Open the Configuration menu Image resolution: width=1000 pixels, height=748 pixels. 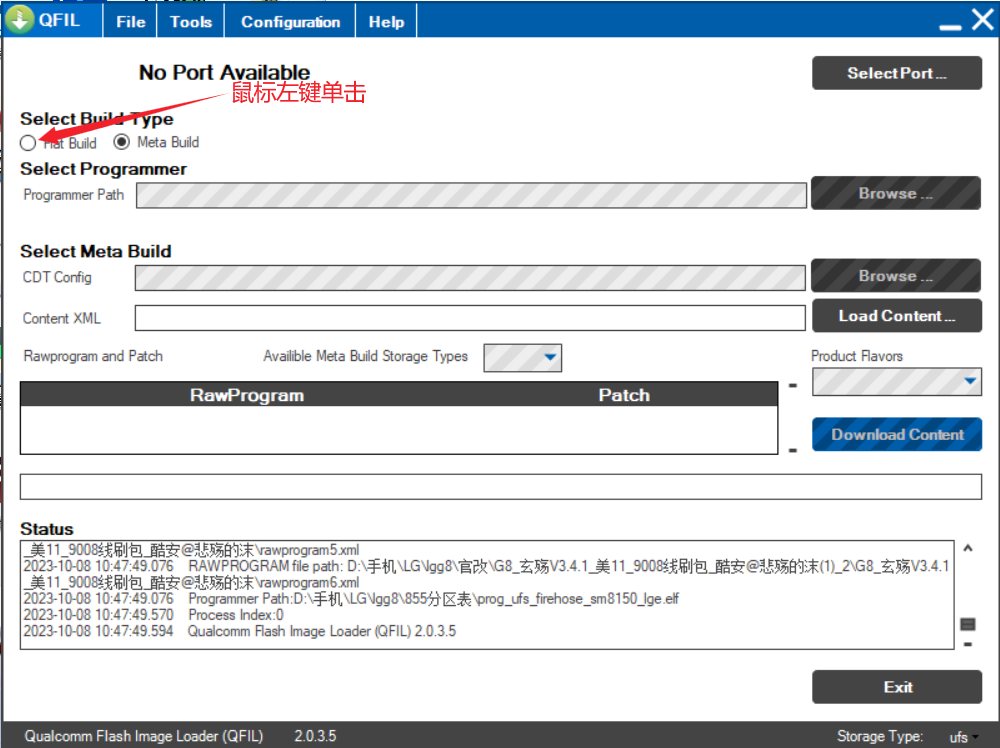pyautogui.click(x=290, y=22)
